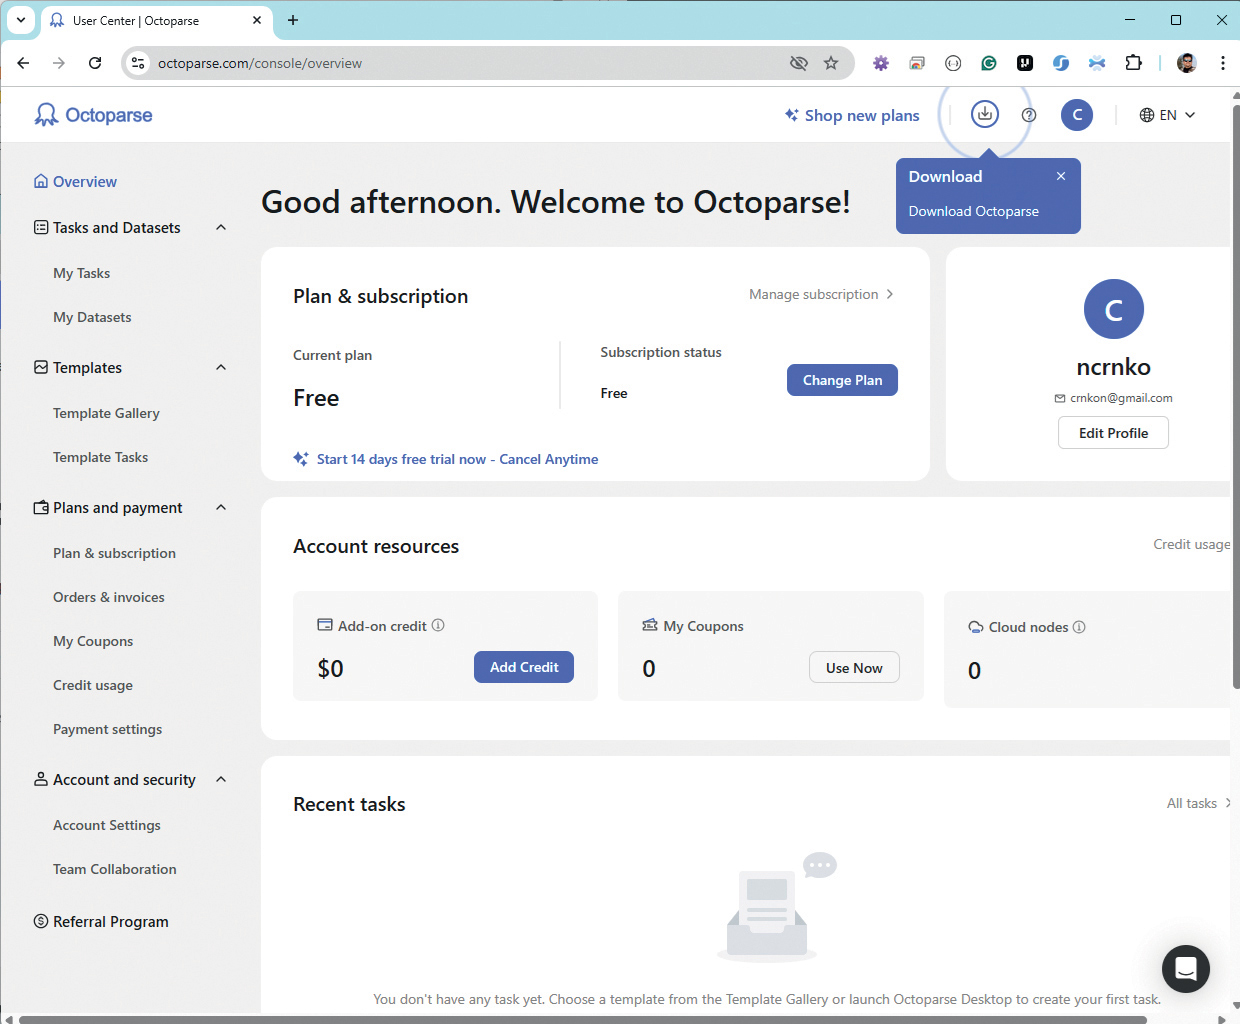The width and height of the screenshot is (1240, 1024).
Task: Open My Tasks
Action: (x=82, y=273)
